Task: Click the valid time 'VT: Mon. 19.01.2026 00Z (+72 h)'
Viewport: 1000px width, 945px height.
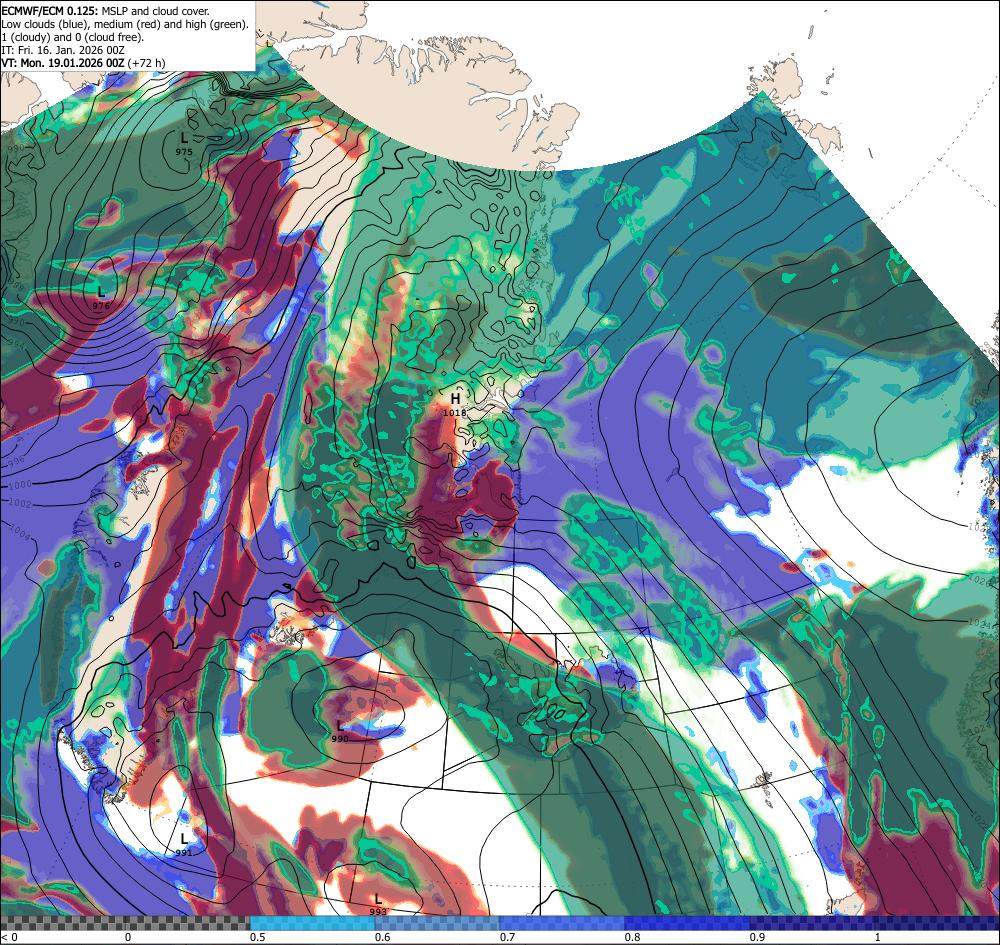Action: [x=84, y=62]
